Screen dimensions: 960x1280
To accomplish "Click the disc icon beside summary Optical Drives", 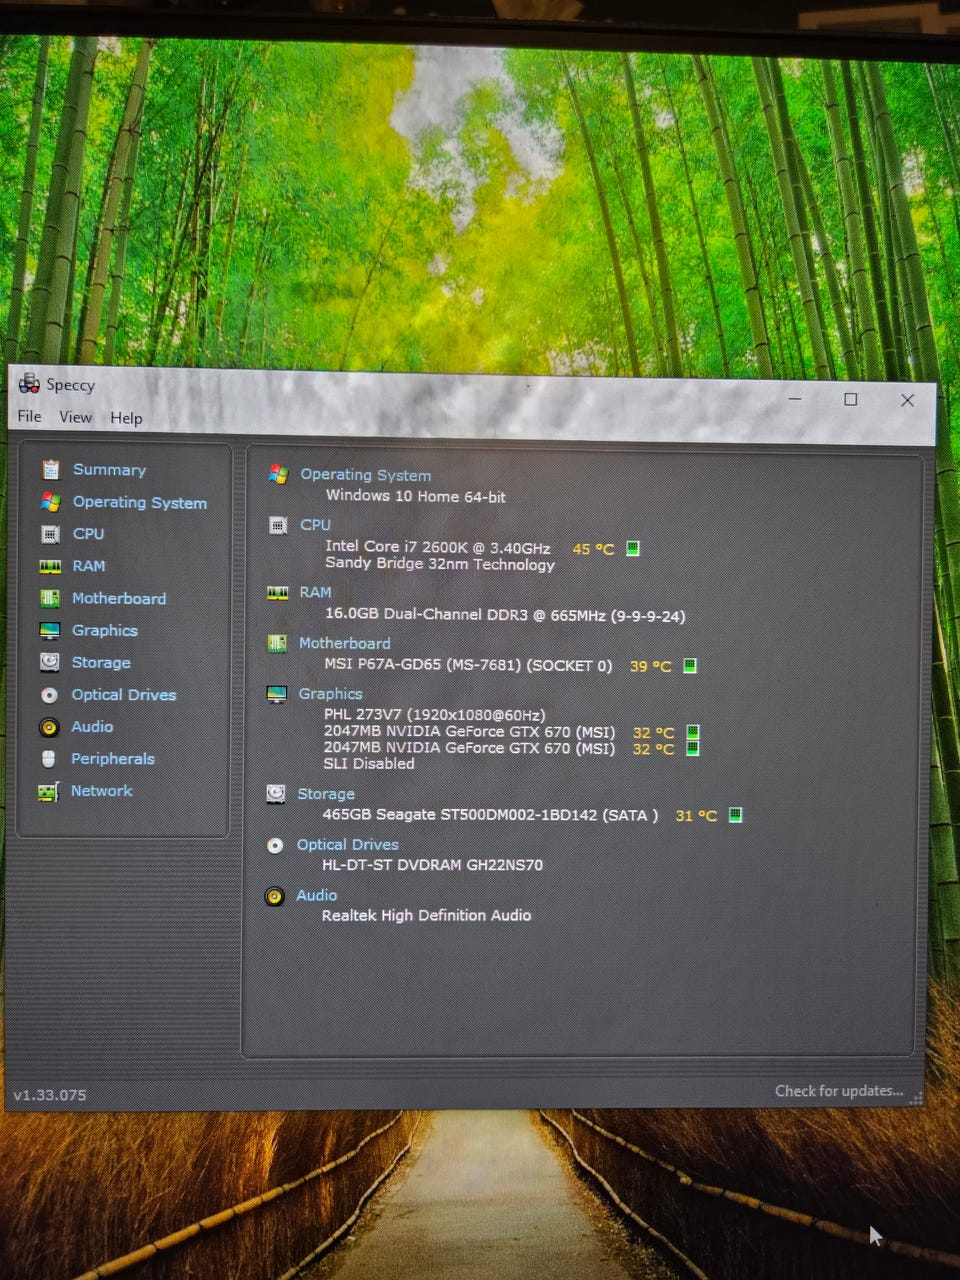I will tap(275, 845).
